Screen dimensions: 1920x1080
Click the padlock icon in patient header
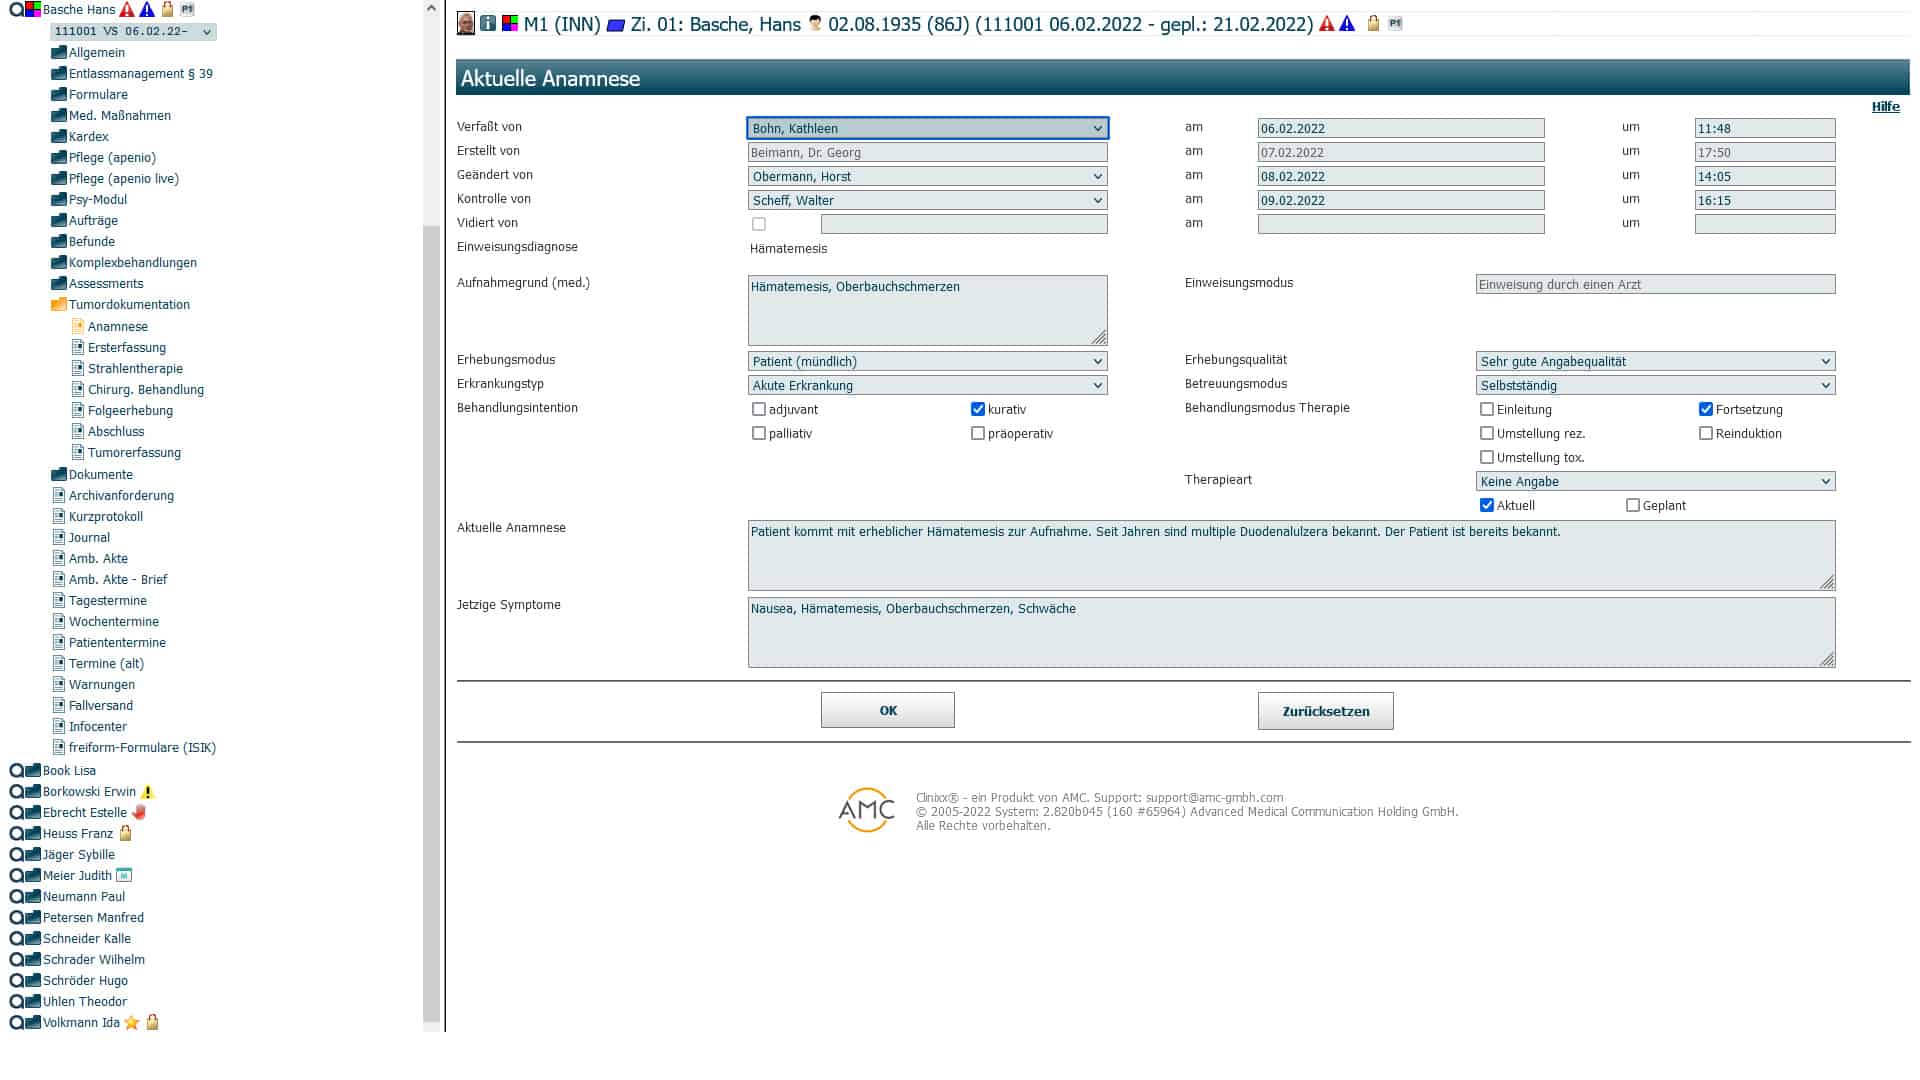tap(1373, 24)
